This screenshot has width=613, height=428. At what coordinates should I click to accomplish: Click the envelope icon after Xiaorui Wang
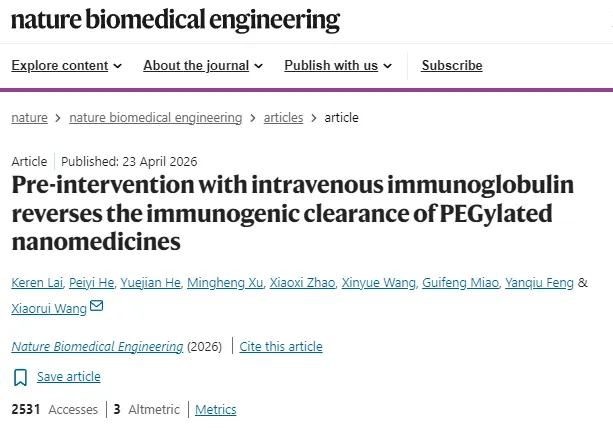[97, 305]
